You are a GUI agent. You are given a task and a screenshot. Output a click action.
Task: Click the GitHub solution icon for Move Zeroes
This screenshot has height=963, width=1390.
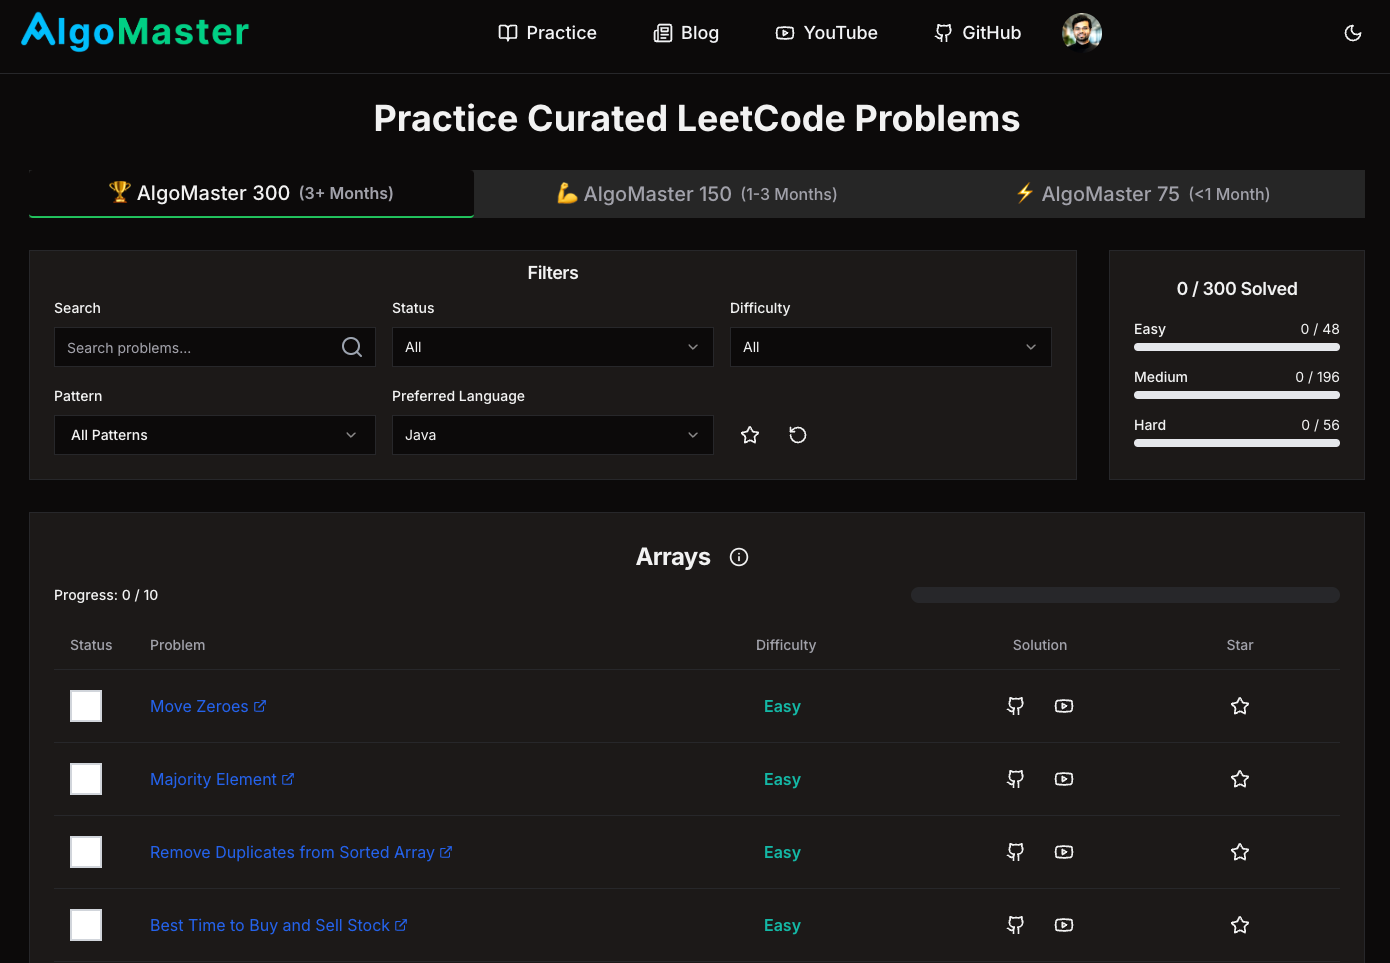pyautogui.click(x=1015, y=706)
